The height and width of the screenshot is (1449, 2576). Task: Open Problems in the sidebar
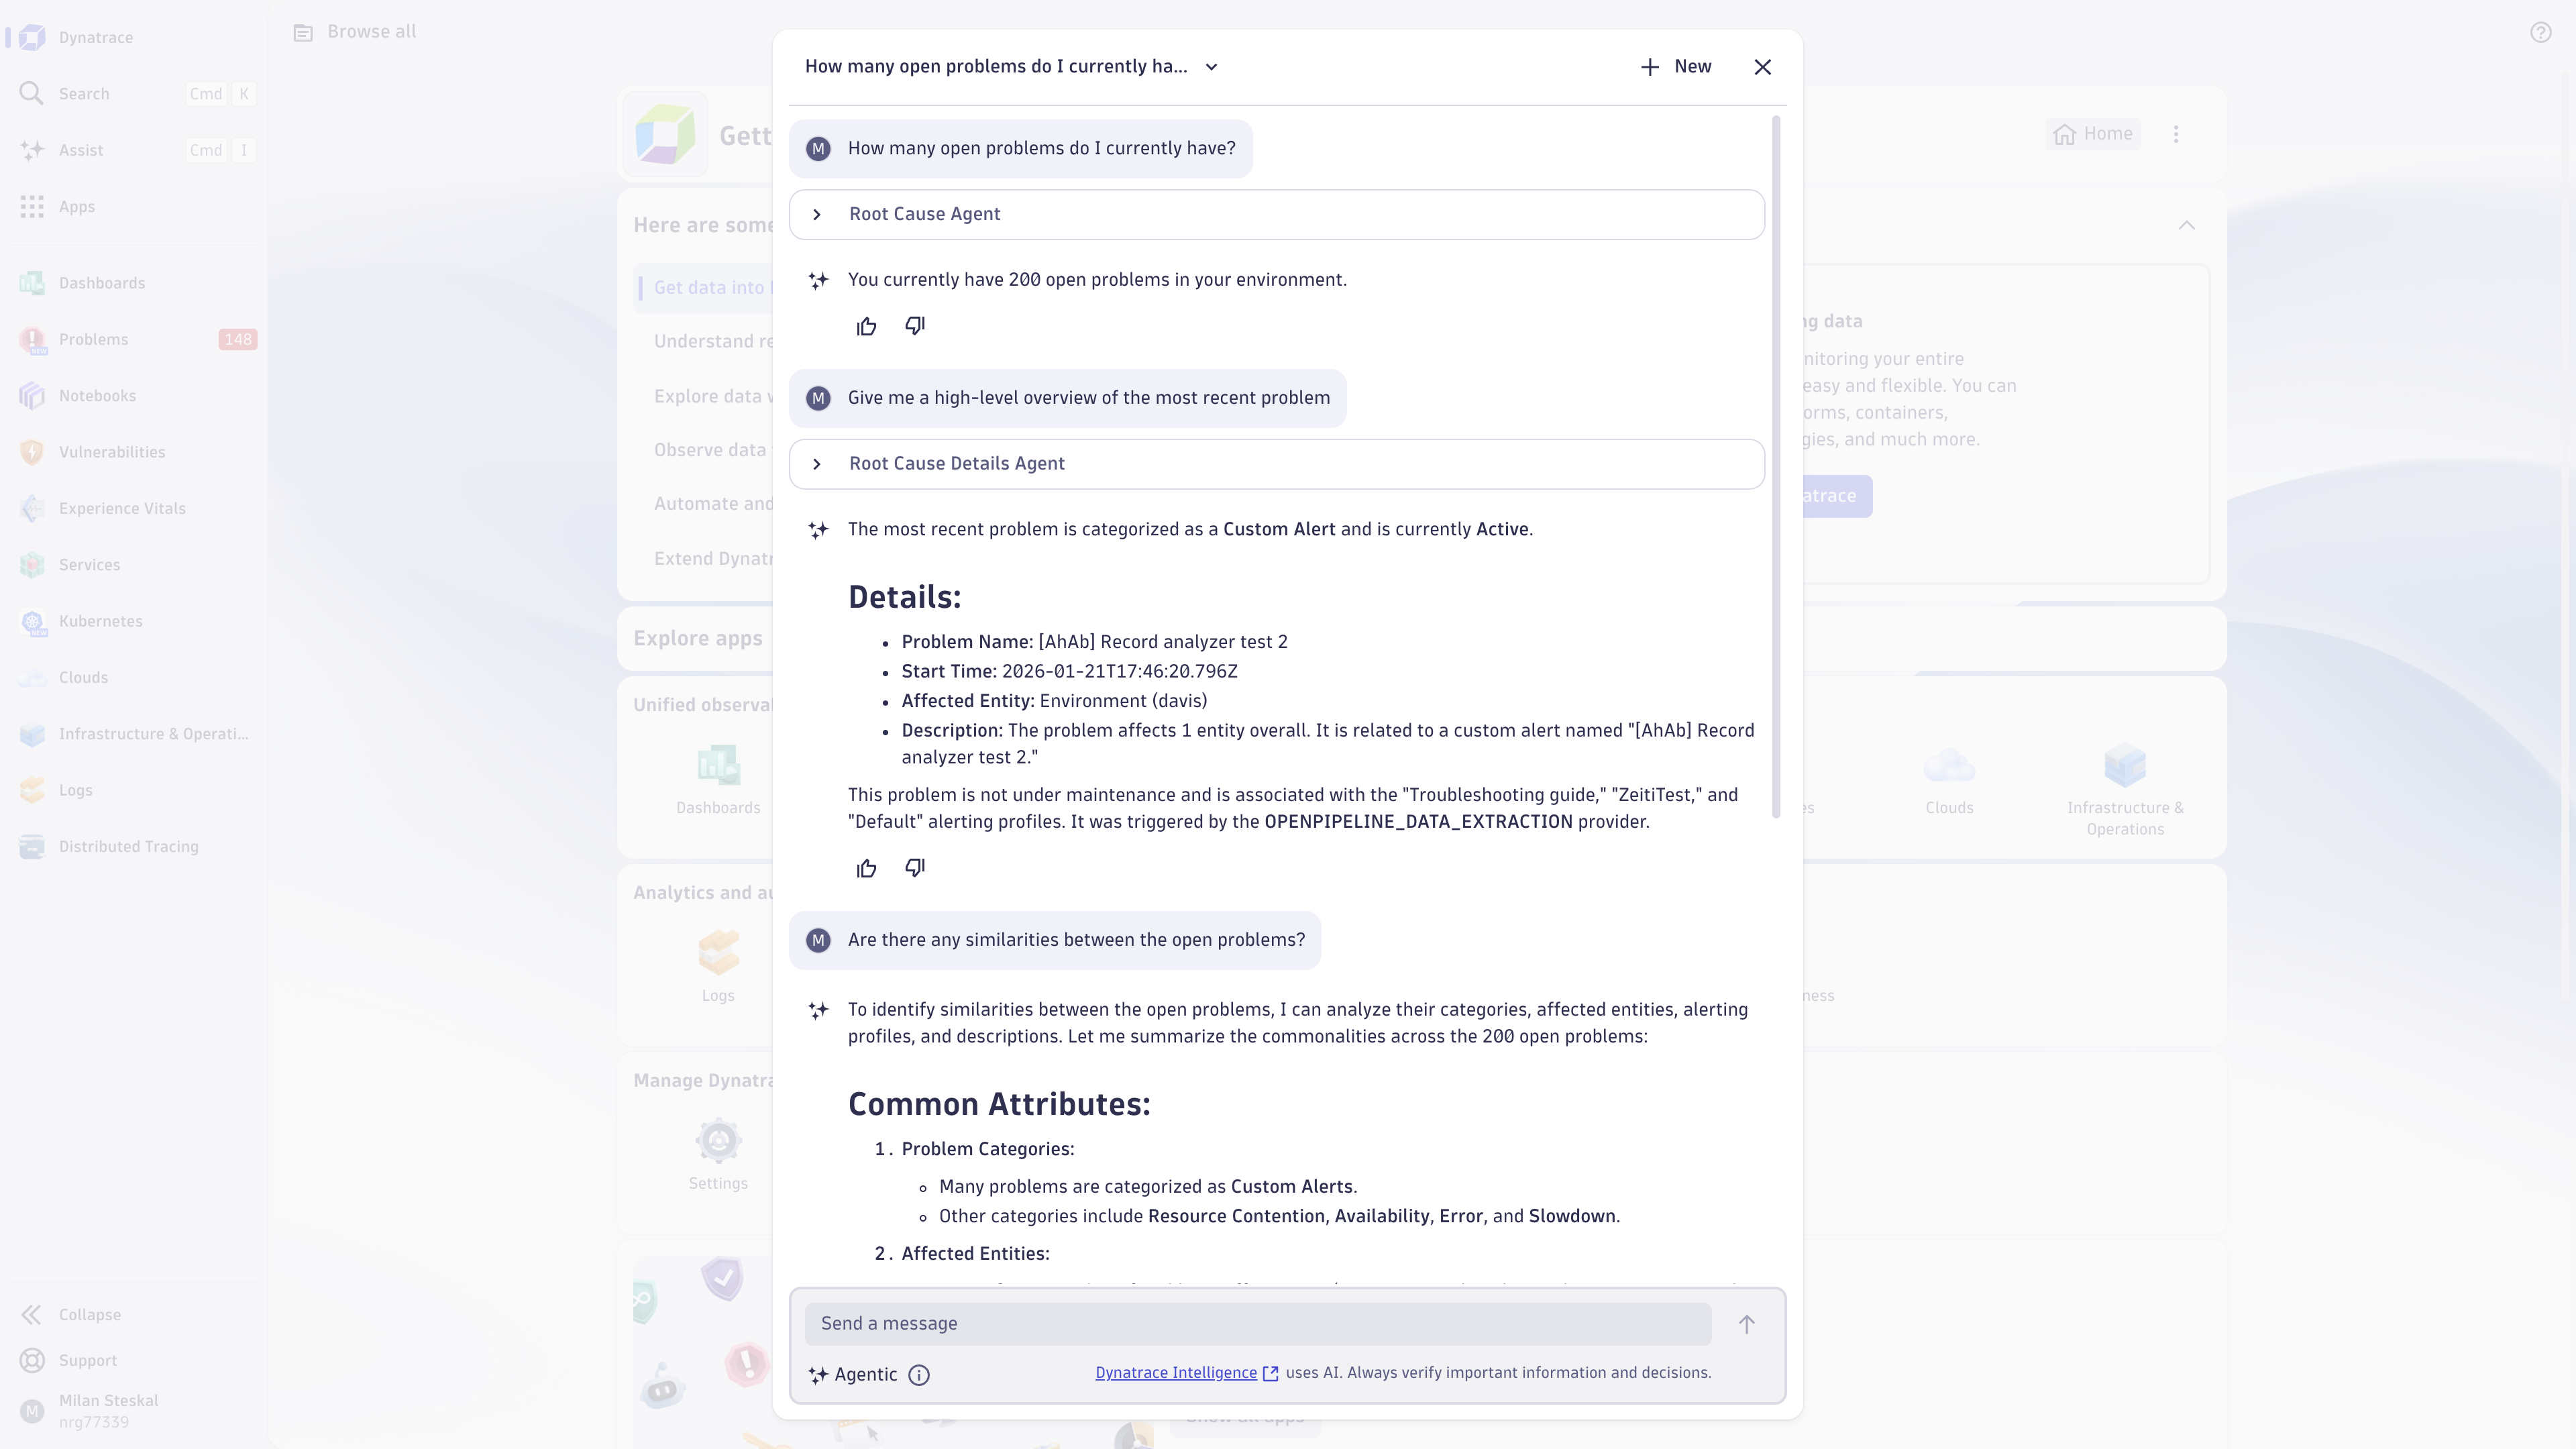click(93, 340)
